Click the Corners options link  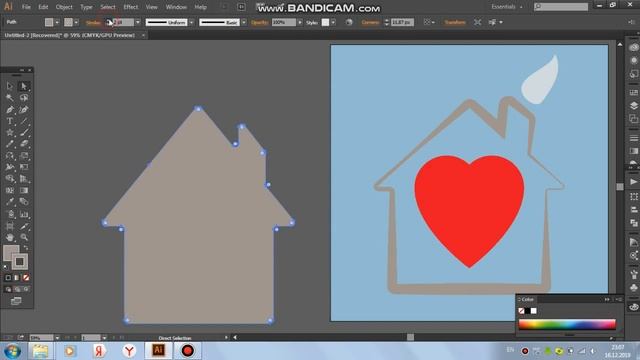370,22
